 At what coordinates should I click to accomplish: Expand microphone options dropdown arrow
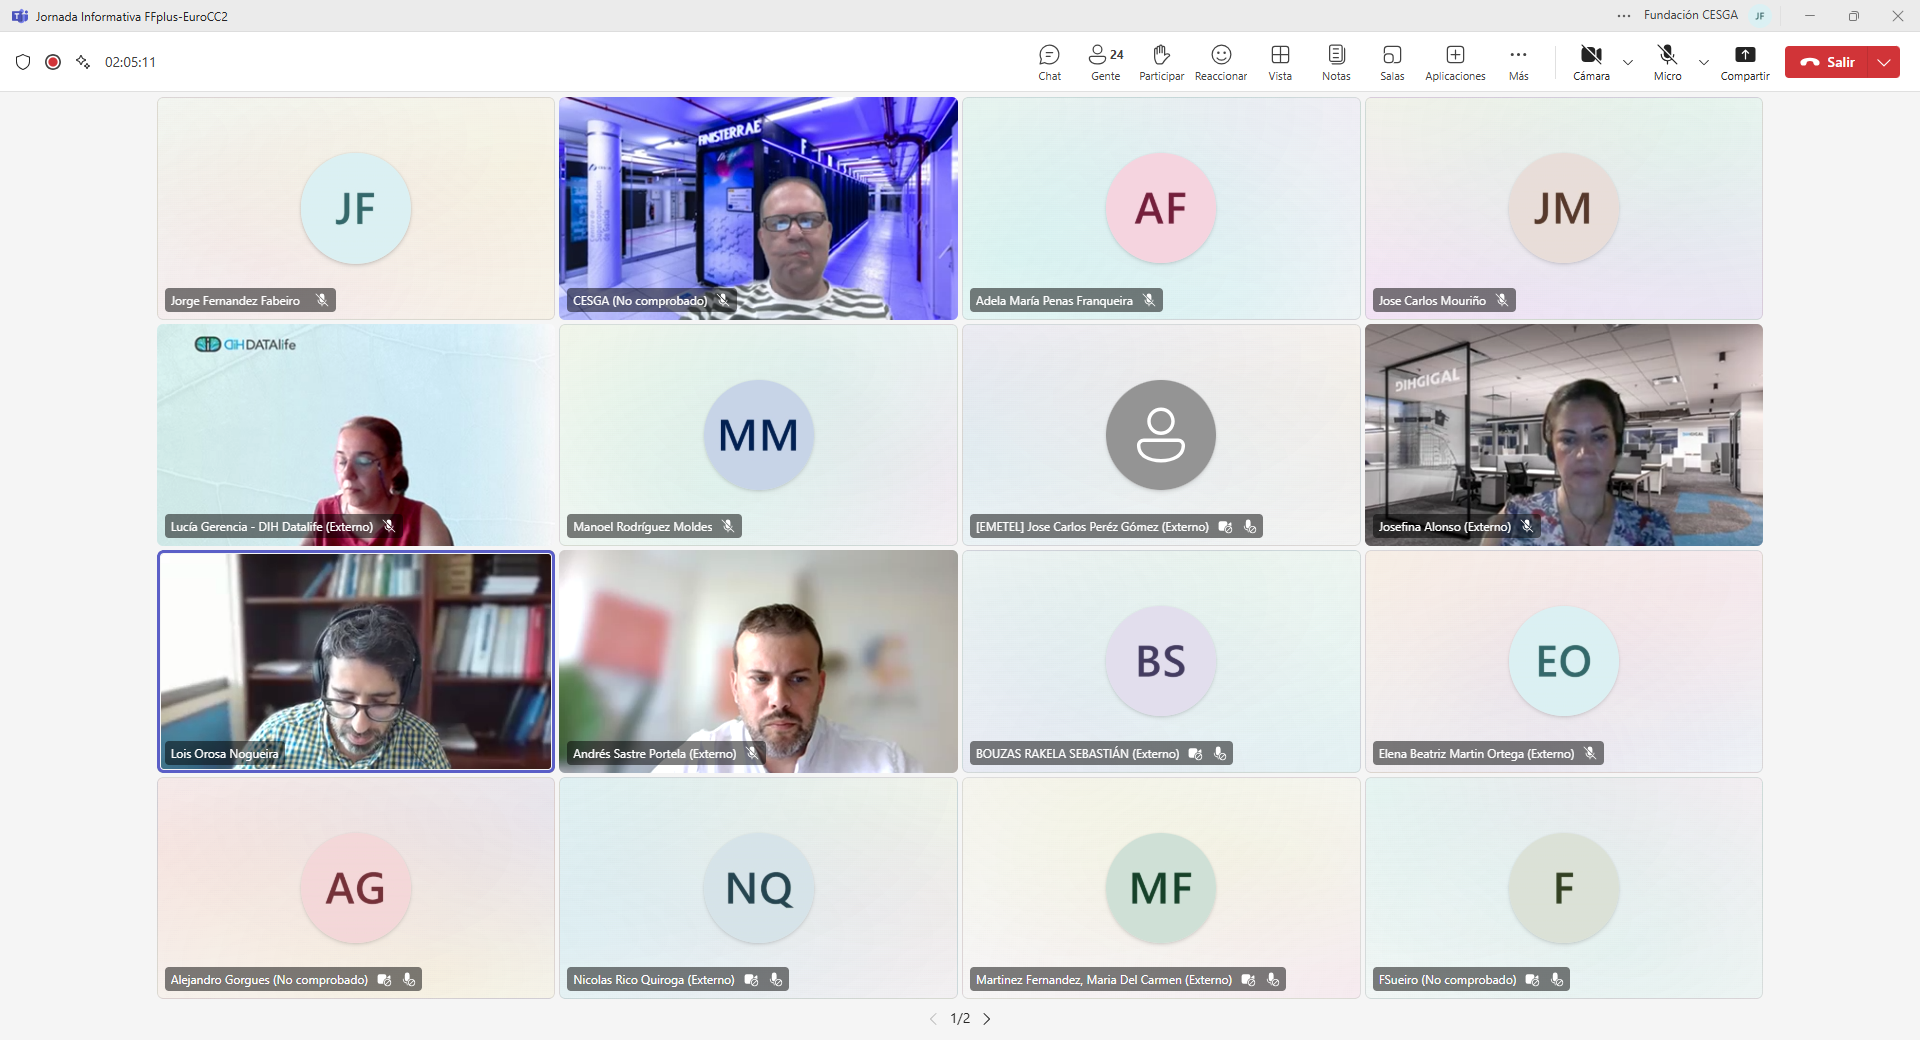1704,62
